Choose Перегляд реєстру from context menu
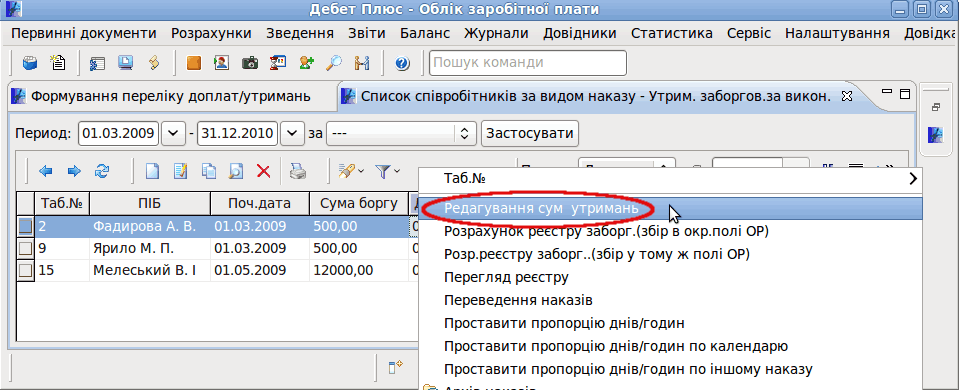 click(670, 278)
